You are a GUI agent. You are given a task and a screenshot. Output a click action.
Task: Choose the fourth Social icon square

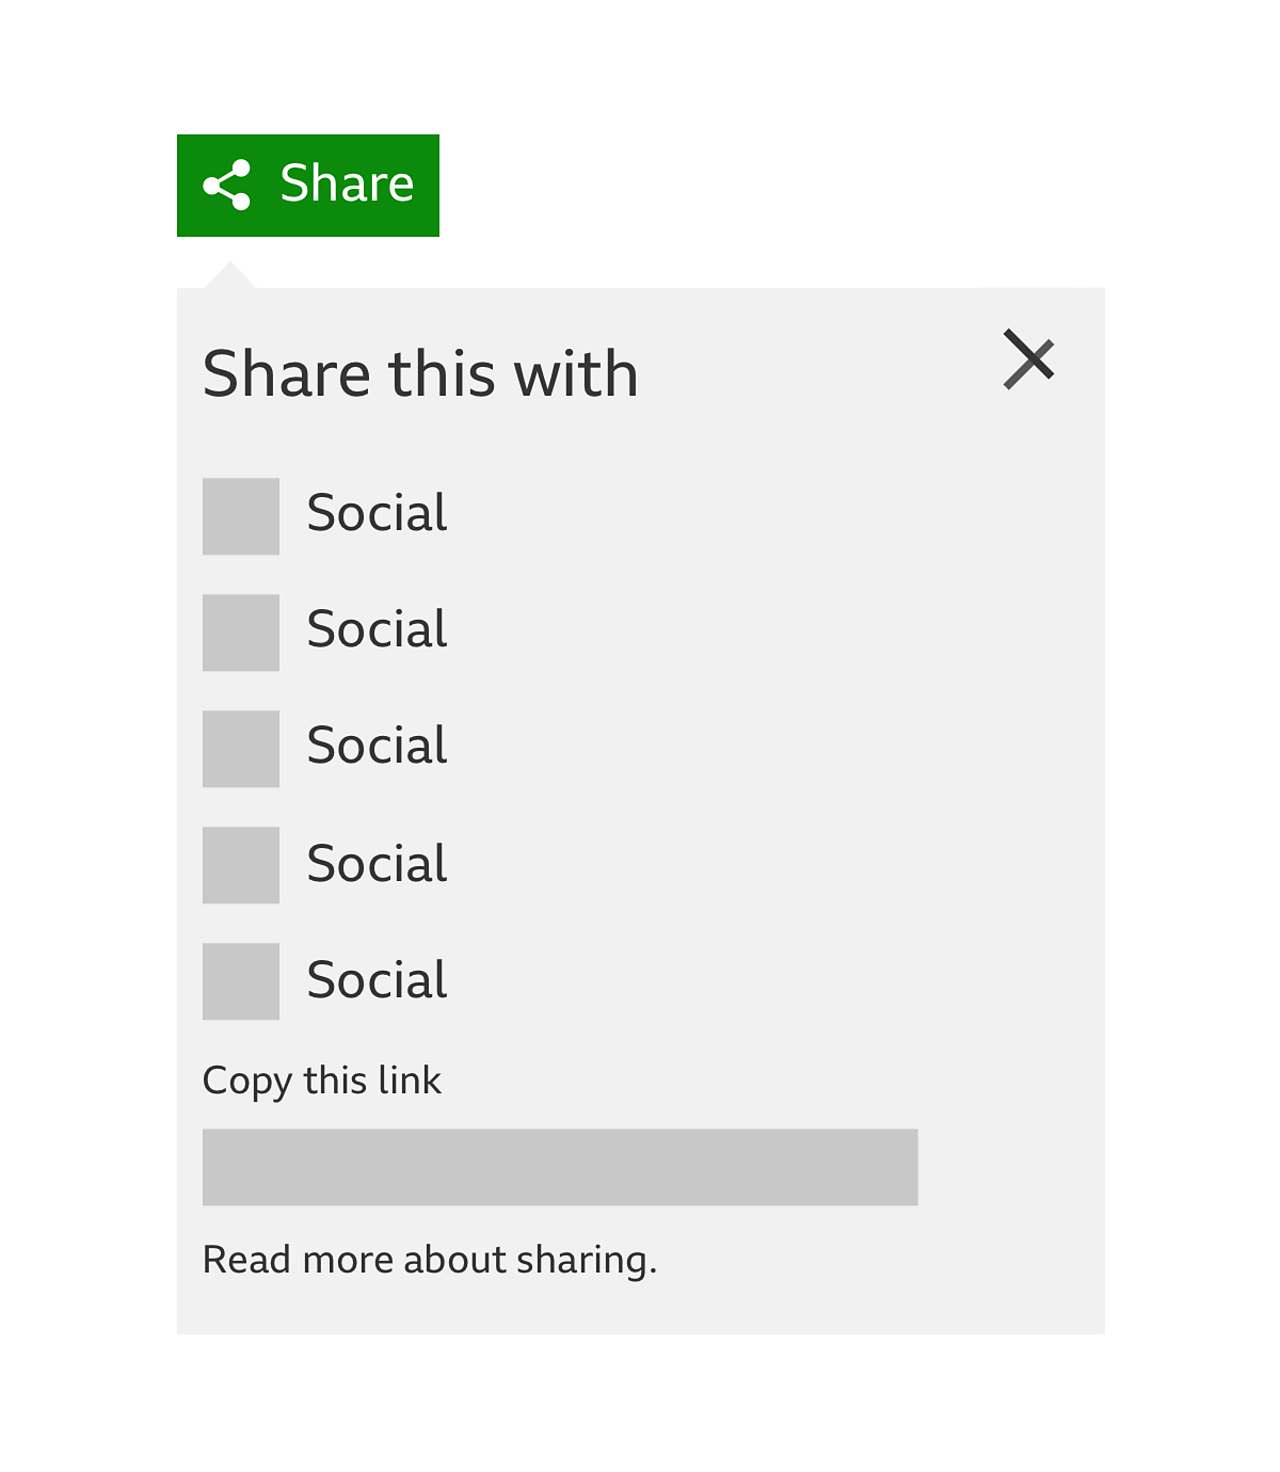(x=241, y=865)
